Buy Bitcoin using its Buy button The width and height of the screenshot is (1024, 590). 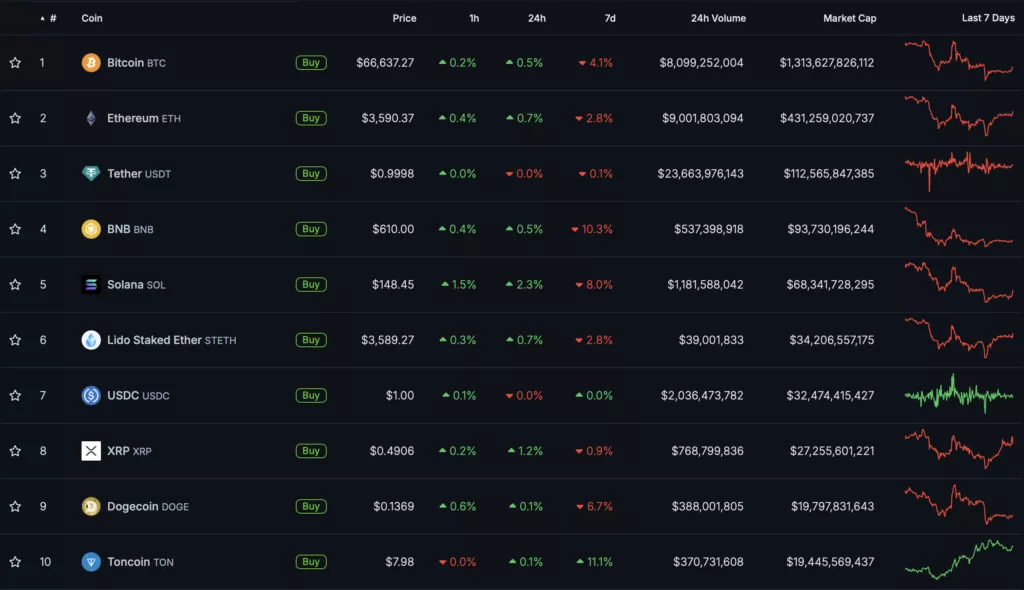[311, 63]
